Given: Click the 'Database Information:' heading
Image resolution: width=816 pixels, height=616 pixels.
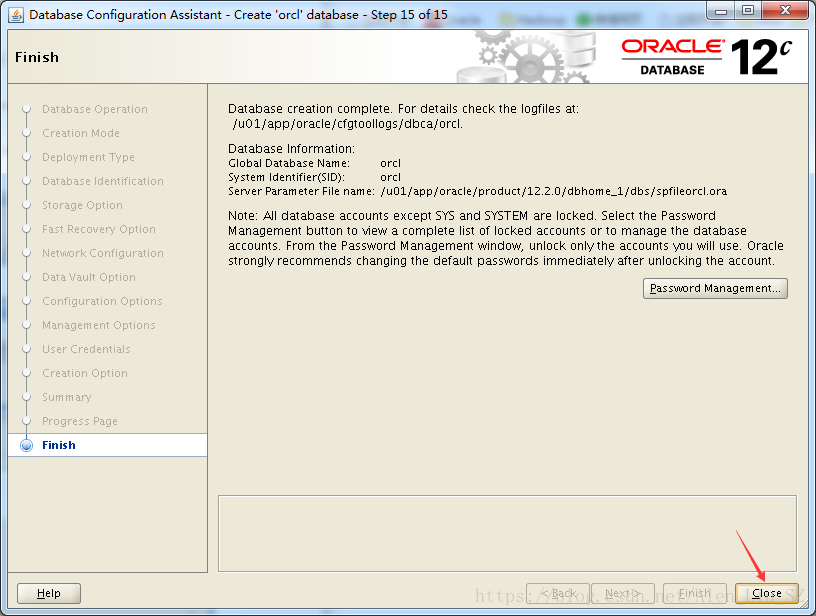Looking at the screenshot, I should 291,149.
